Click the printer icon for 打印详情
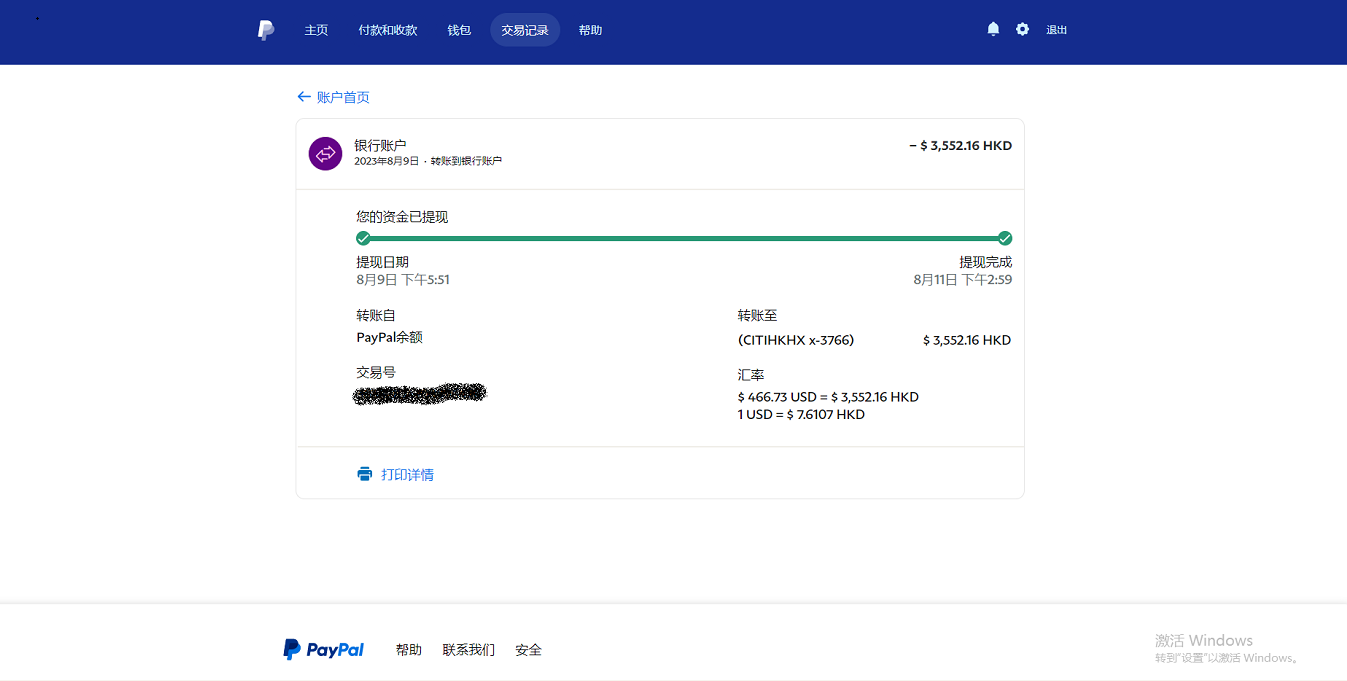 pyautogui.click(x=365, y=474)
